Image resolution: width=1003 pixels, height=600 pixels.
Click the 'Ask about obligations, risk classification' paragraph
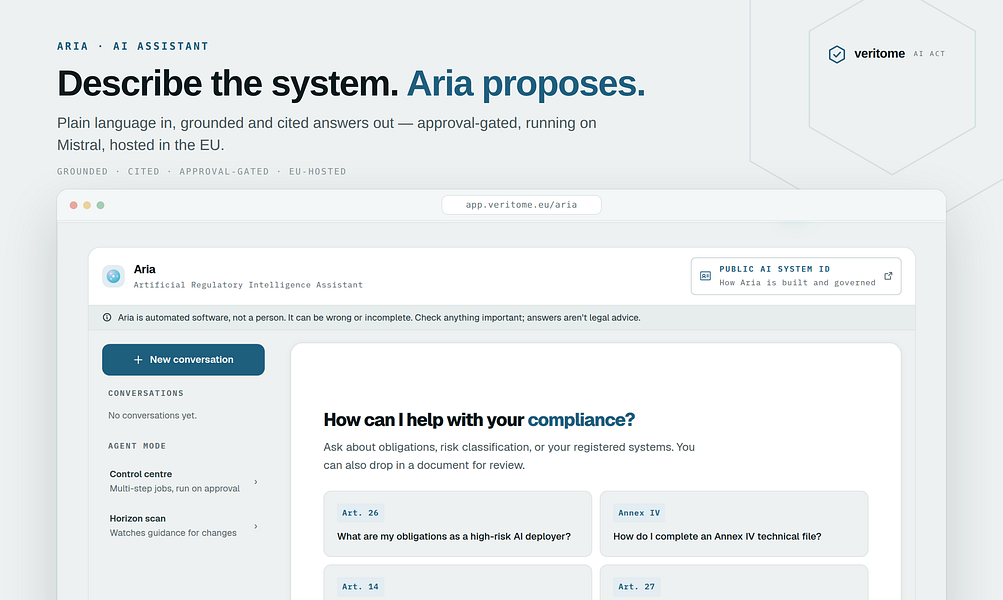click(x=509, y=456)
